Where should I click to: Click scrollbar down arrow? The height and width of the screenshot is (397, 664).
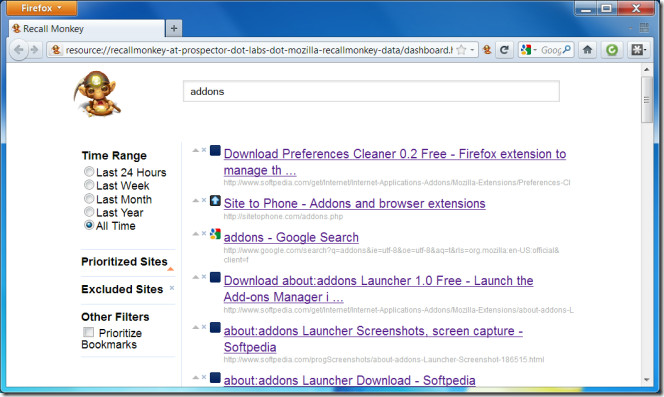tap(647, 379)
